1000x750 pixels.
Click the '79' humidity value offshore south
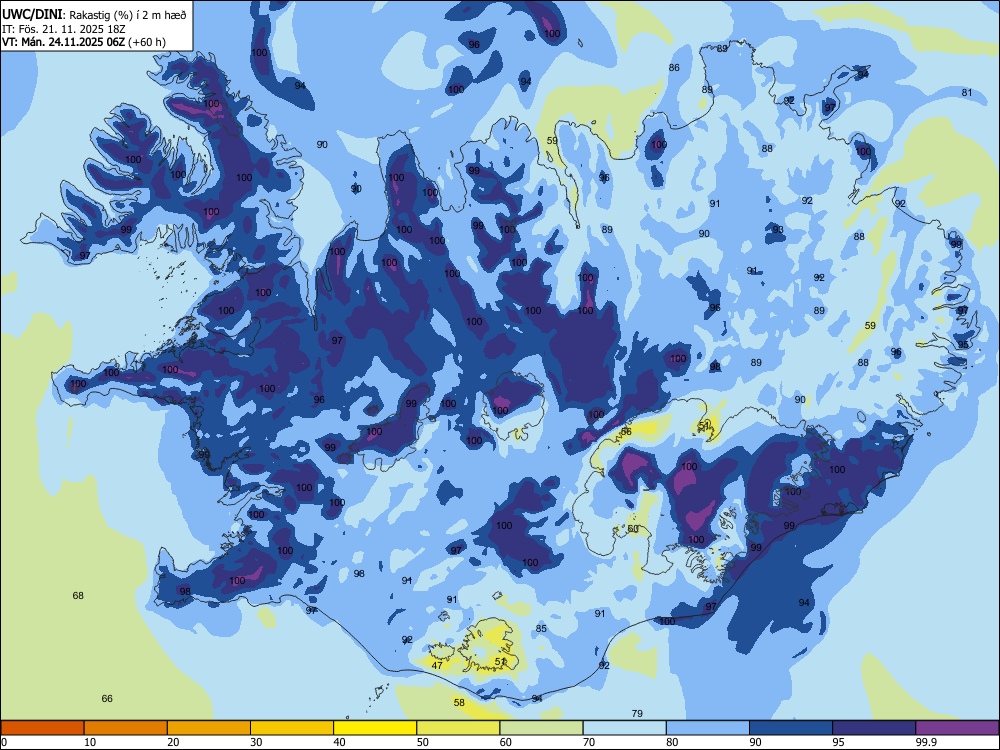click(x=636, y=714)
